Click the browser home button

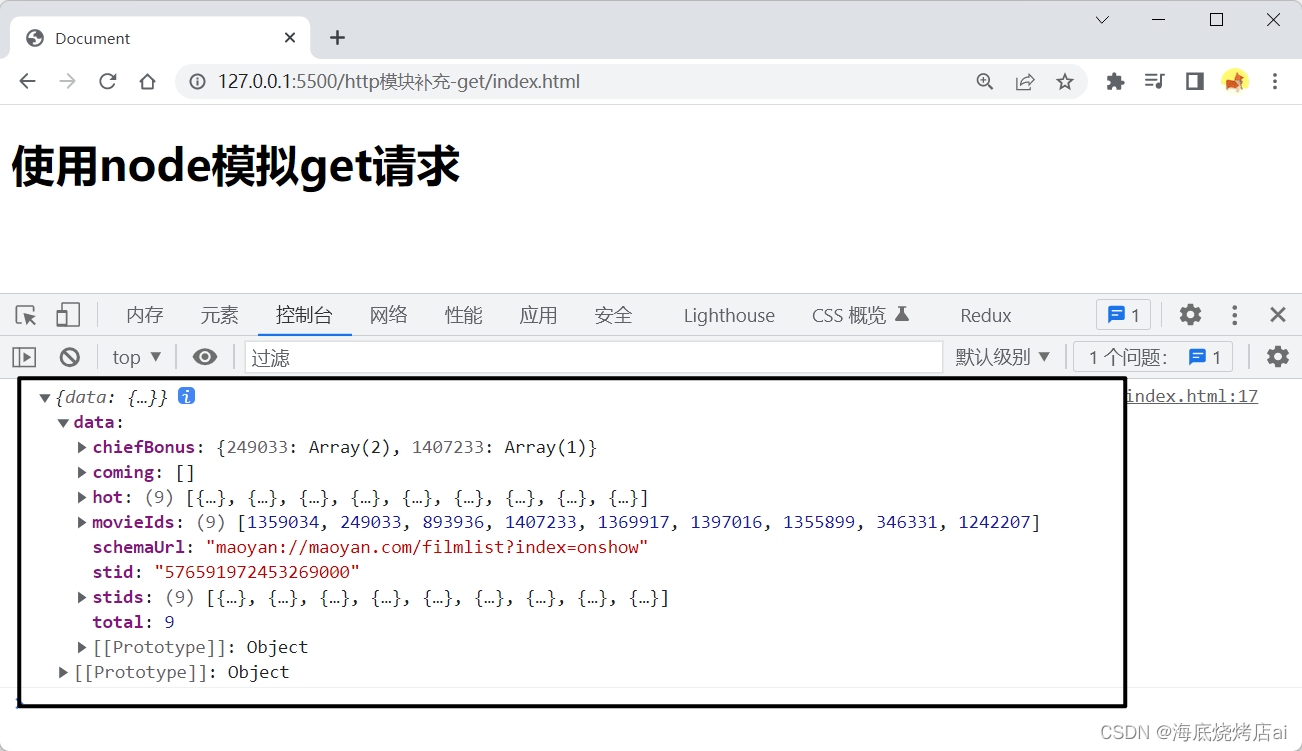tap(148, 82)
